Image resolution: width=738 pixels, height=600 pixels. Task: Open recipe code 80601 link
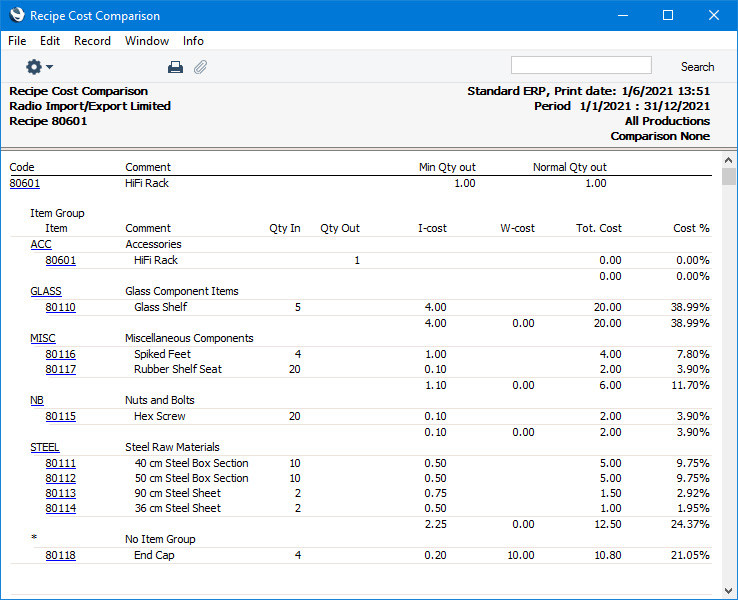pos(24,184)
